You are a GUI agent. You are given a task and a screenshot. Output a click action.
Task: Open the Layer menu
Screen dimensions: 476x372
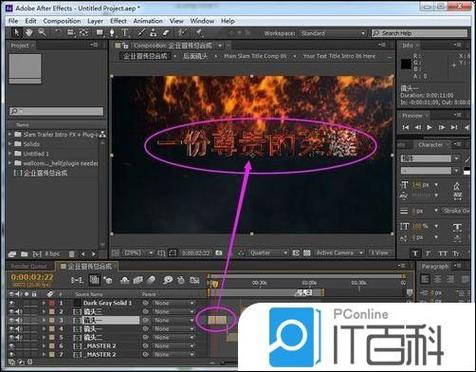click(x=95, y=21)
